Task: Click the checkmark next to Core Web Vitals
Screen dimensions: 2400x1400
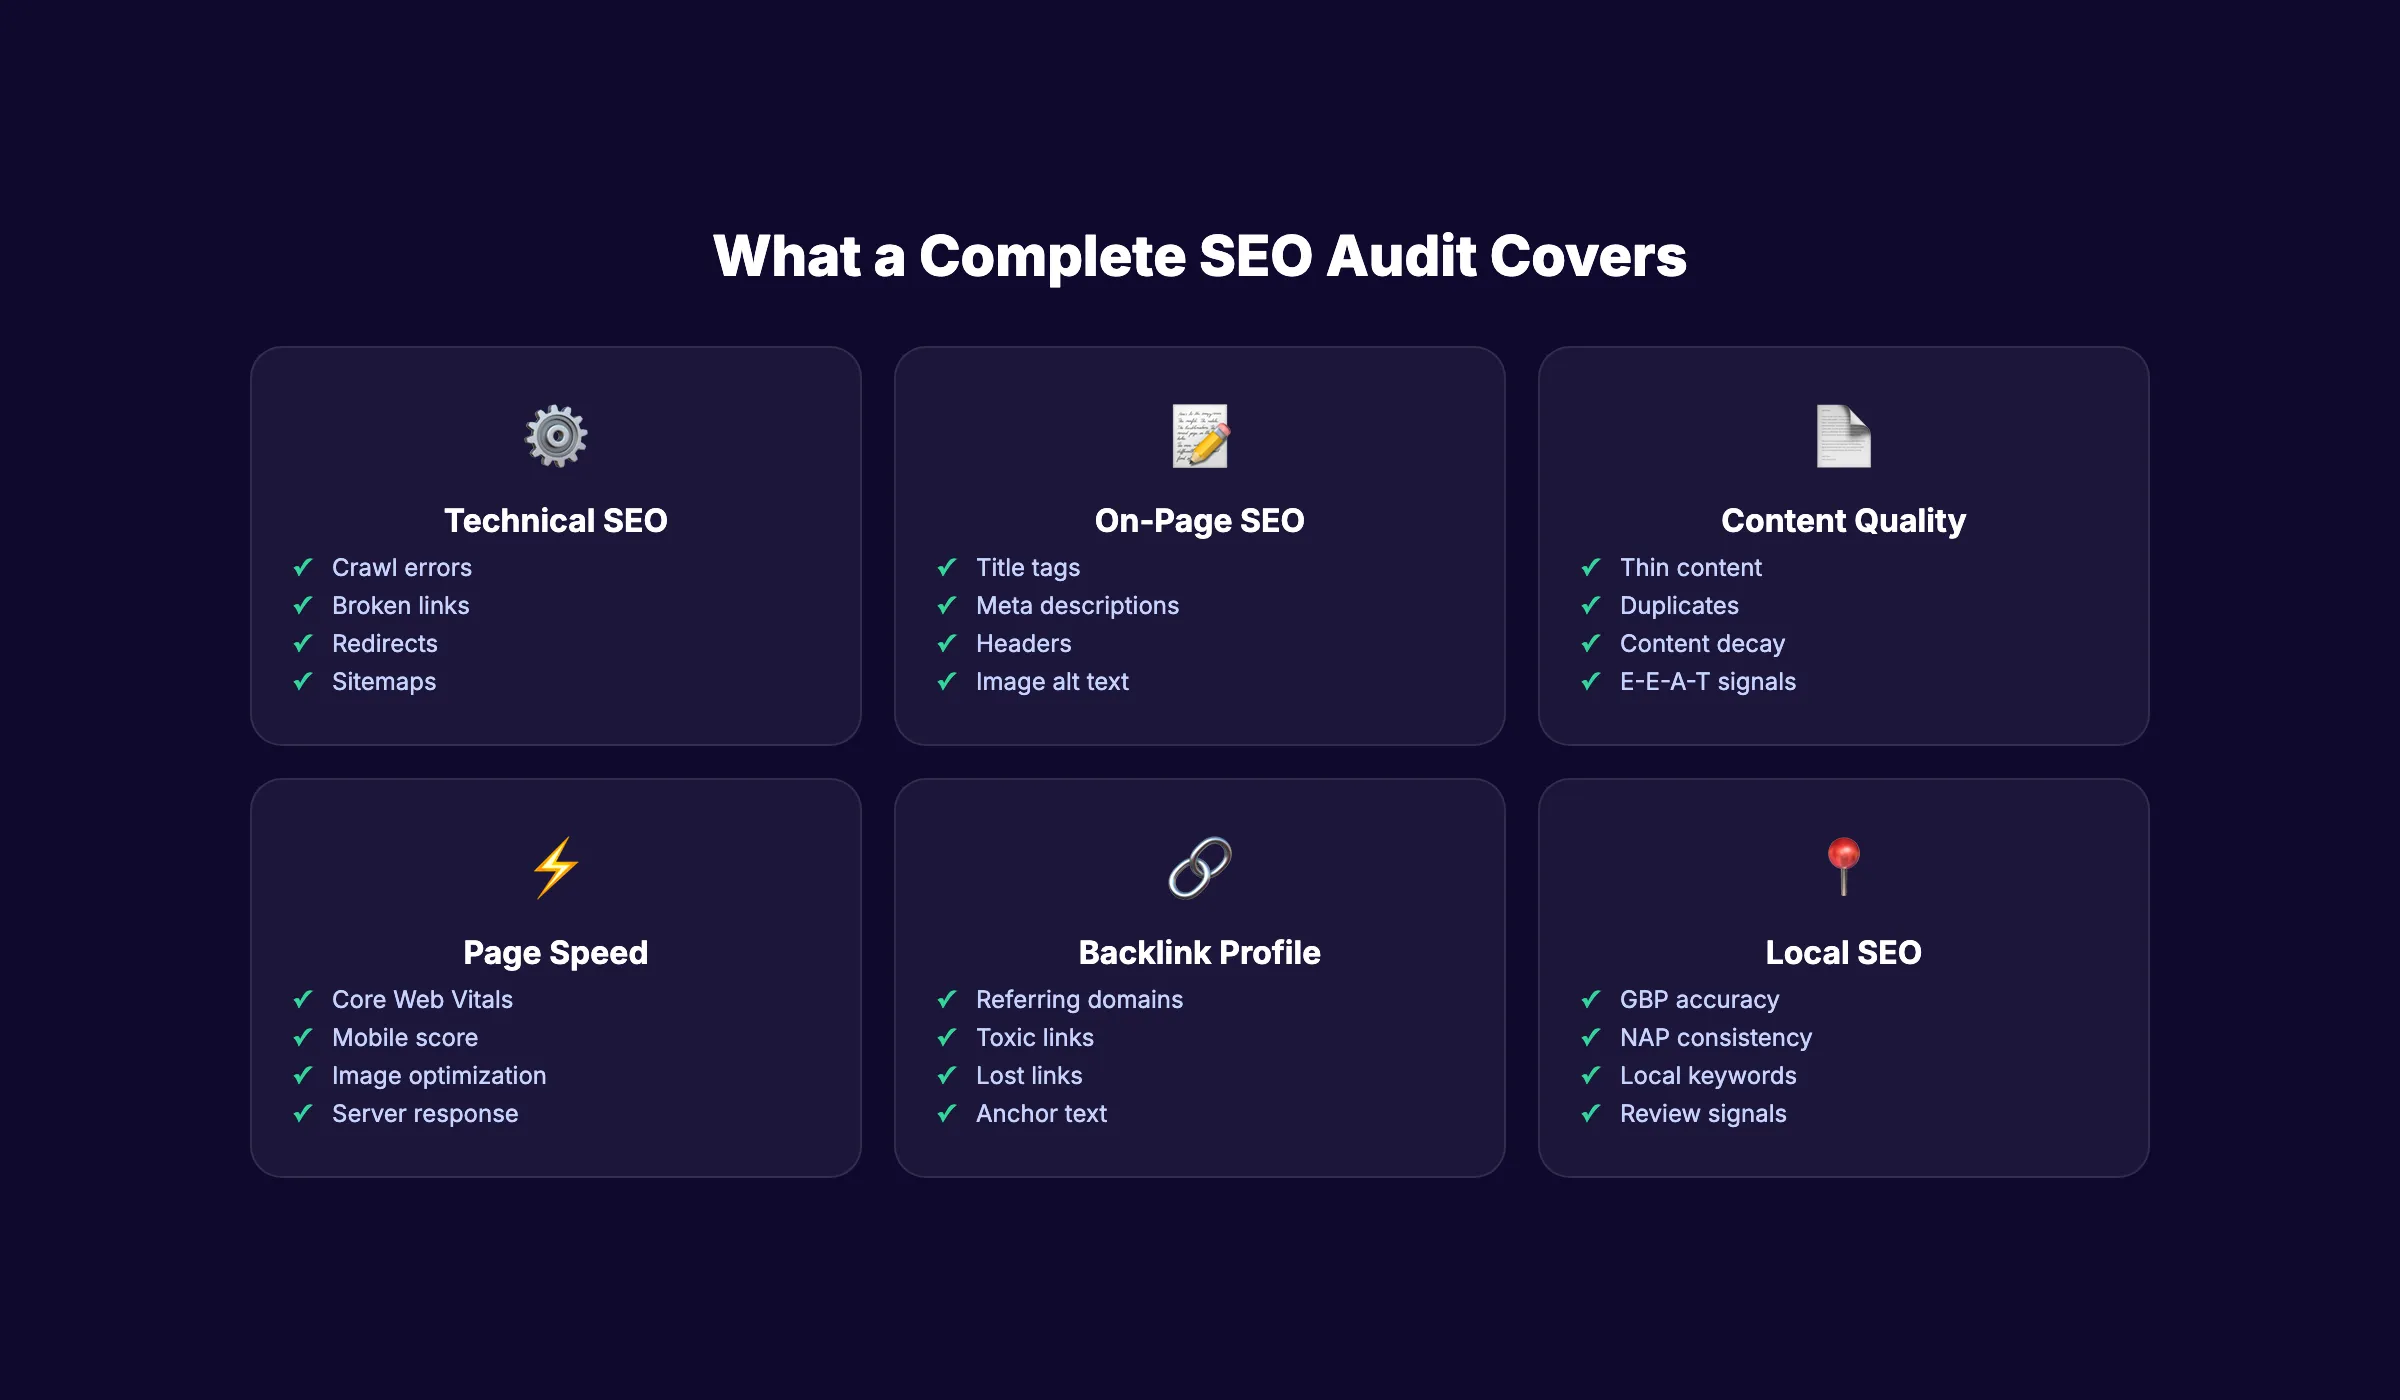Action: click(303, 999)
